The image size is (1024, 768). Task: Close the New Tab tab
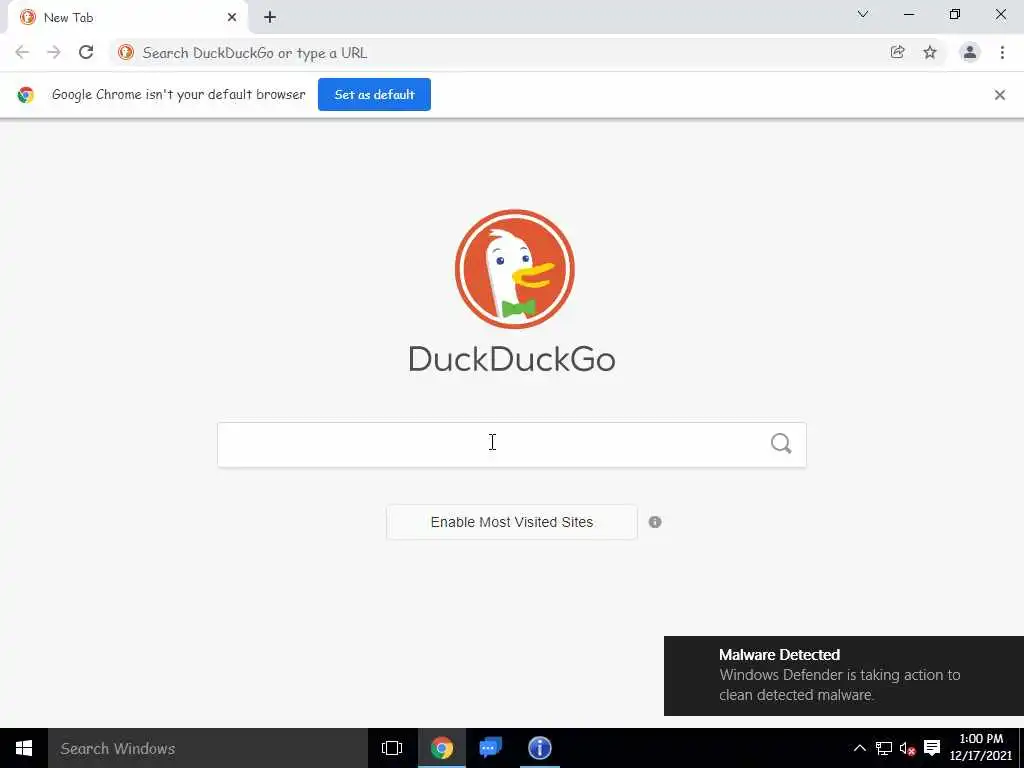(x=232, y=18)
